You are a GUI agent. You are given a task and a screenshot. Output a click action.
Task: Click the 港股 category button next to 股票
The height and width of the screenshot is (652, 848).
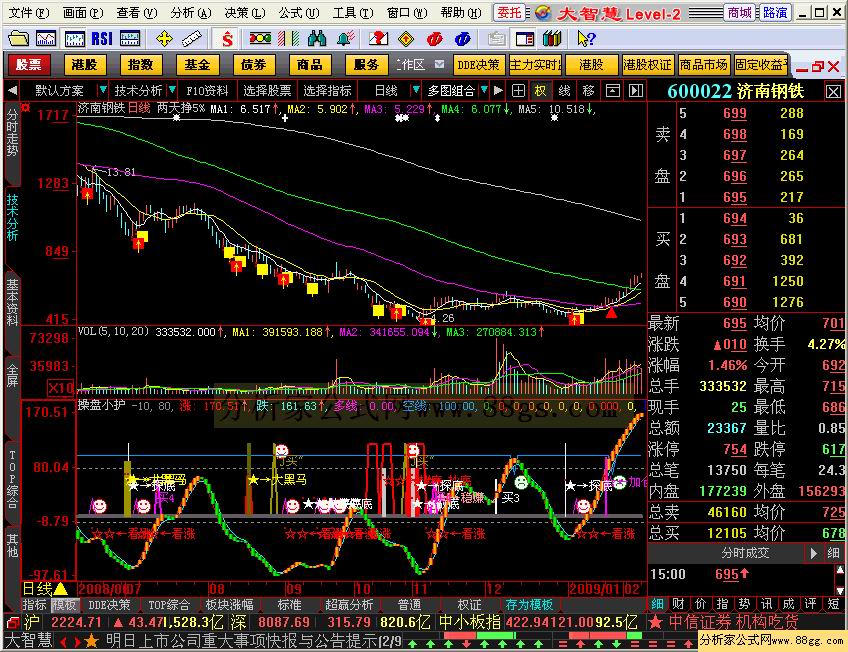[x=85, y=65]
